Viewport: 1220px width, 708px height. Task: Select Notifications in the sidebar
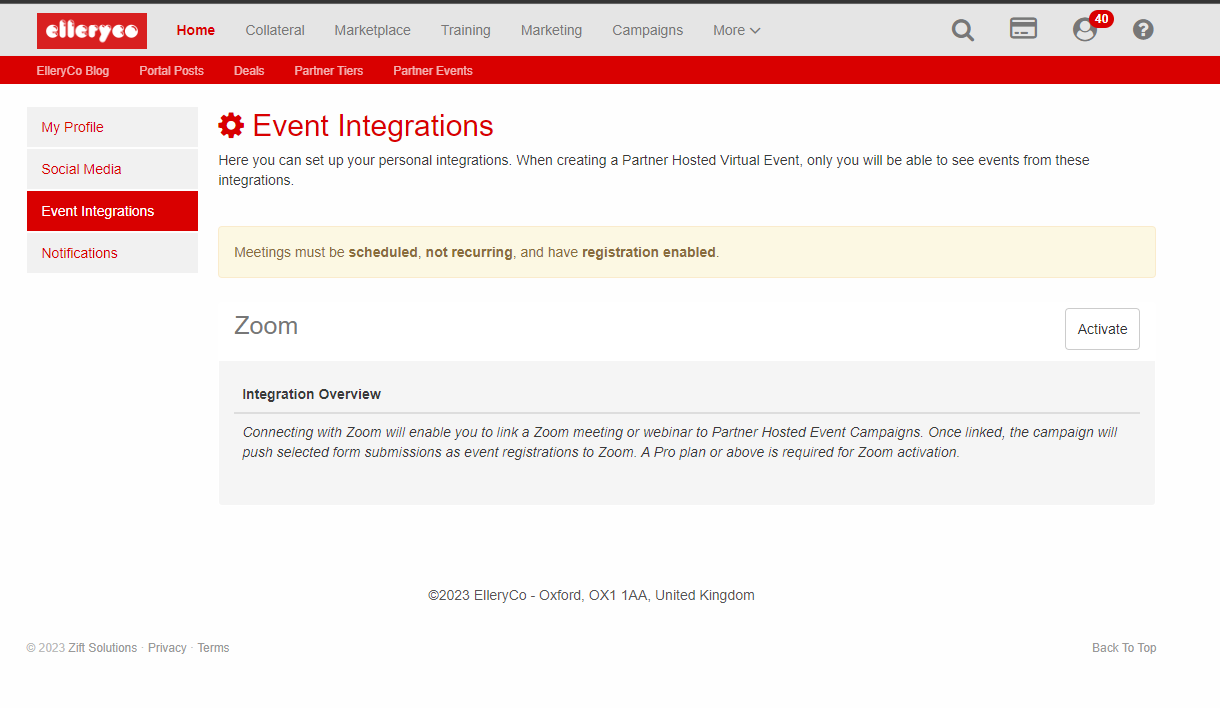coord(112,253)
